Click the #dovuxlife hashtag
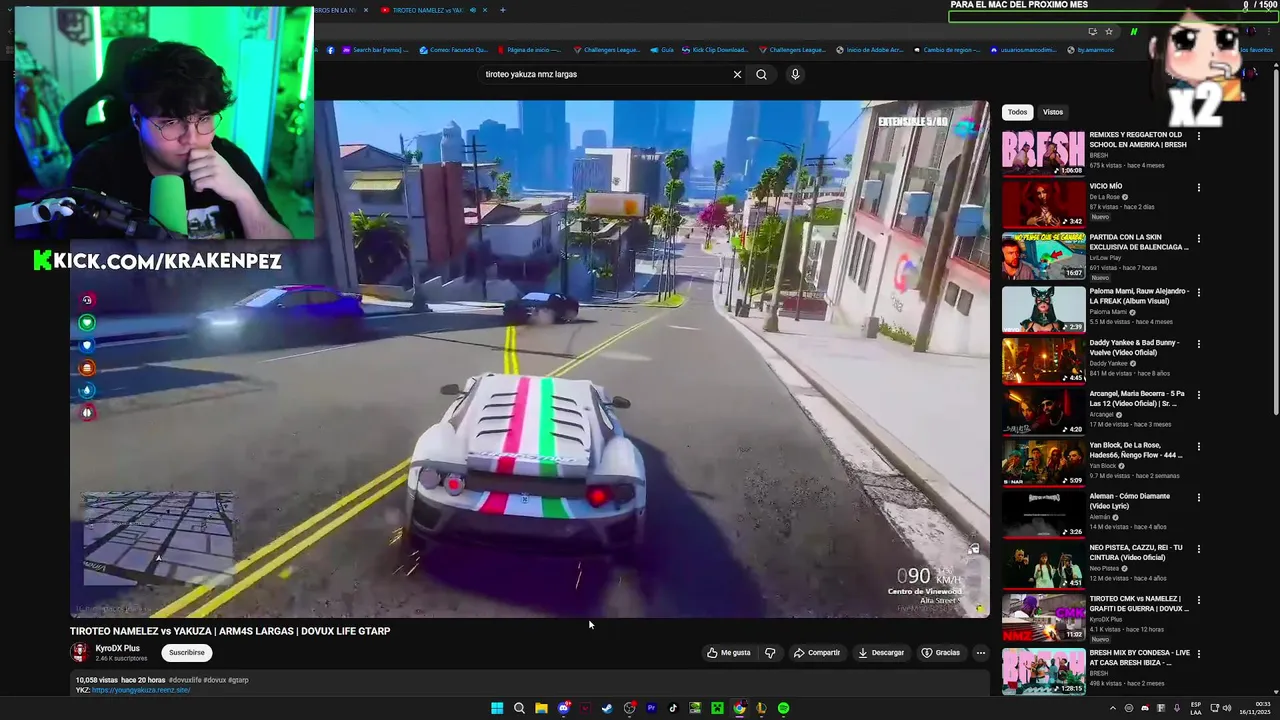Image resolution: width=1280 pixels, height=720 pixels. (x=184, y=680)
